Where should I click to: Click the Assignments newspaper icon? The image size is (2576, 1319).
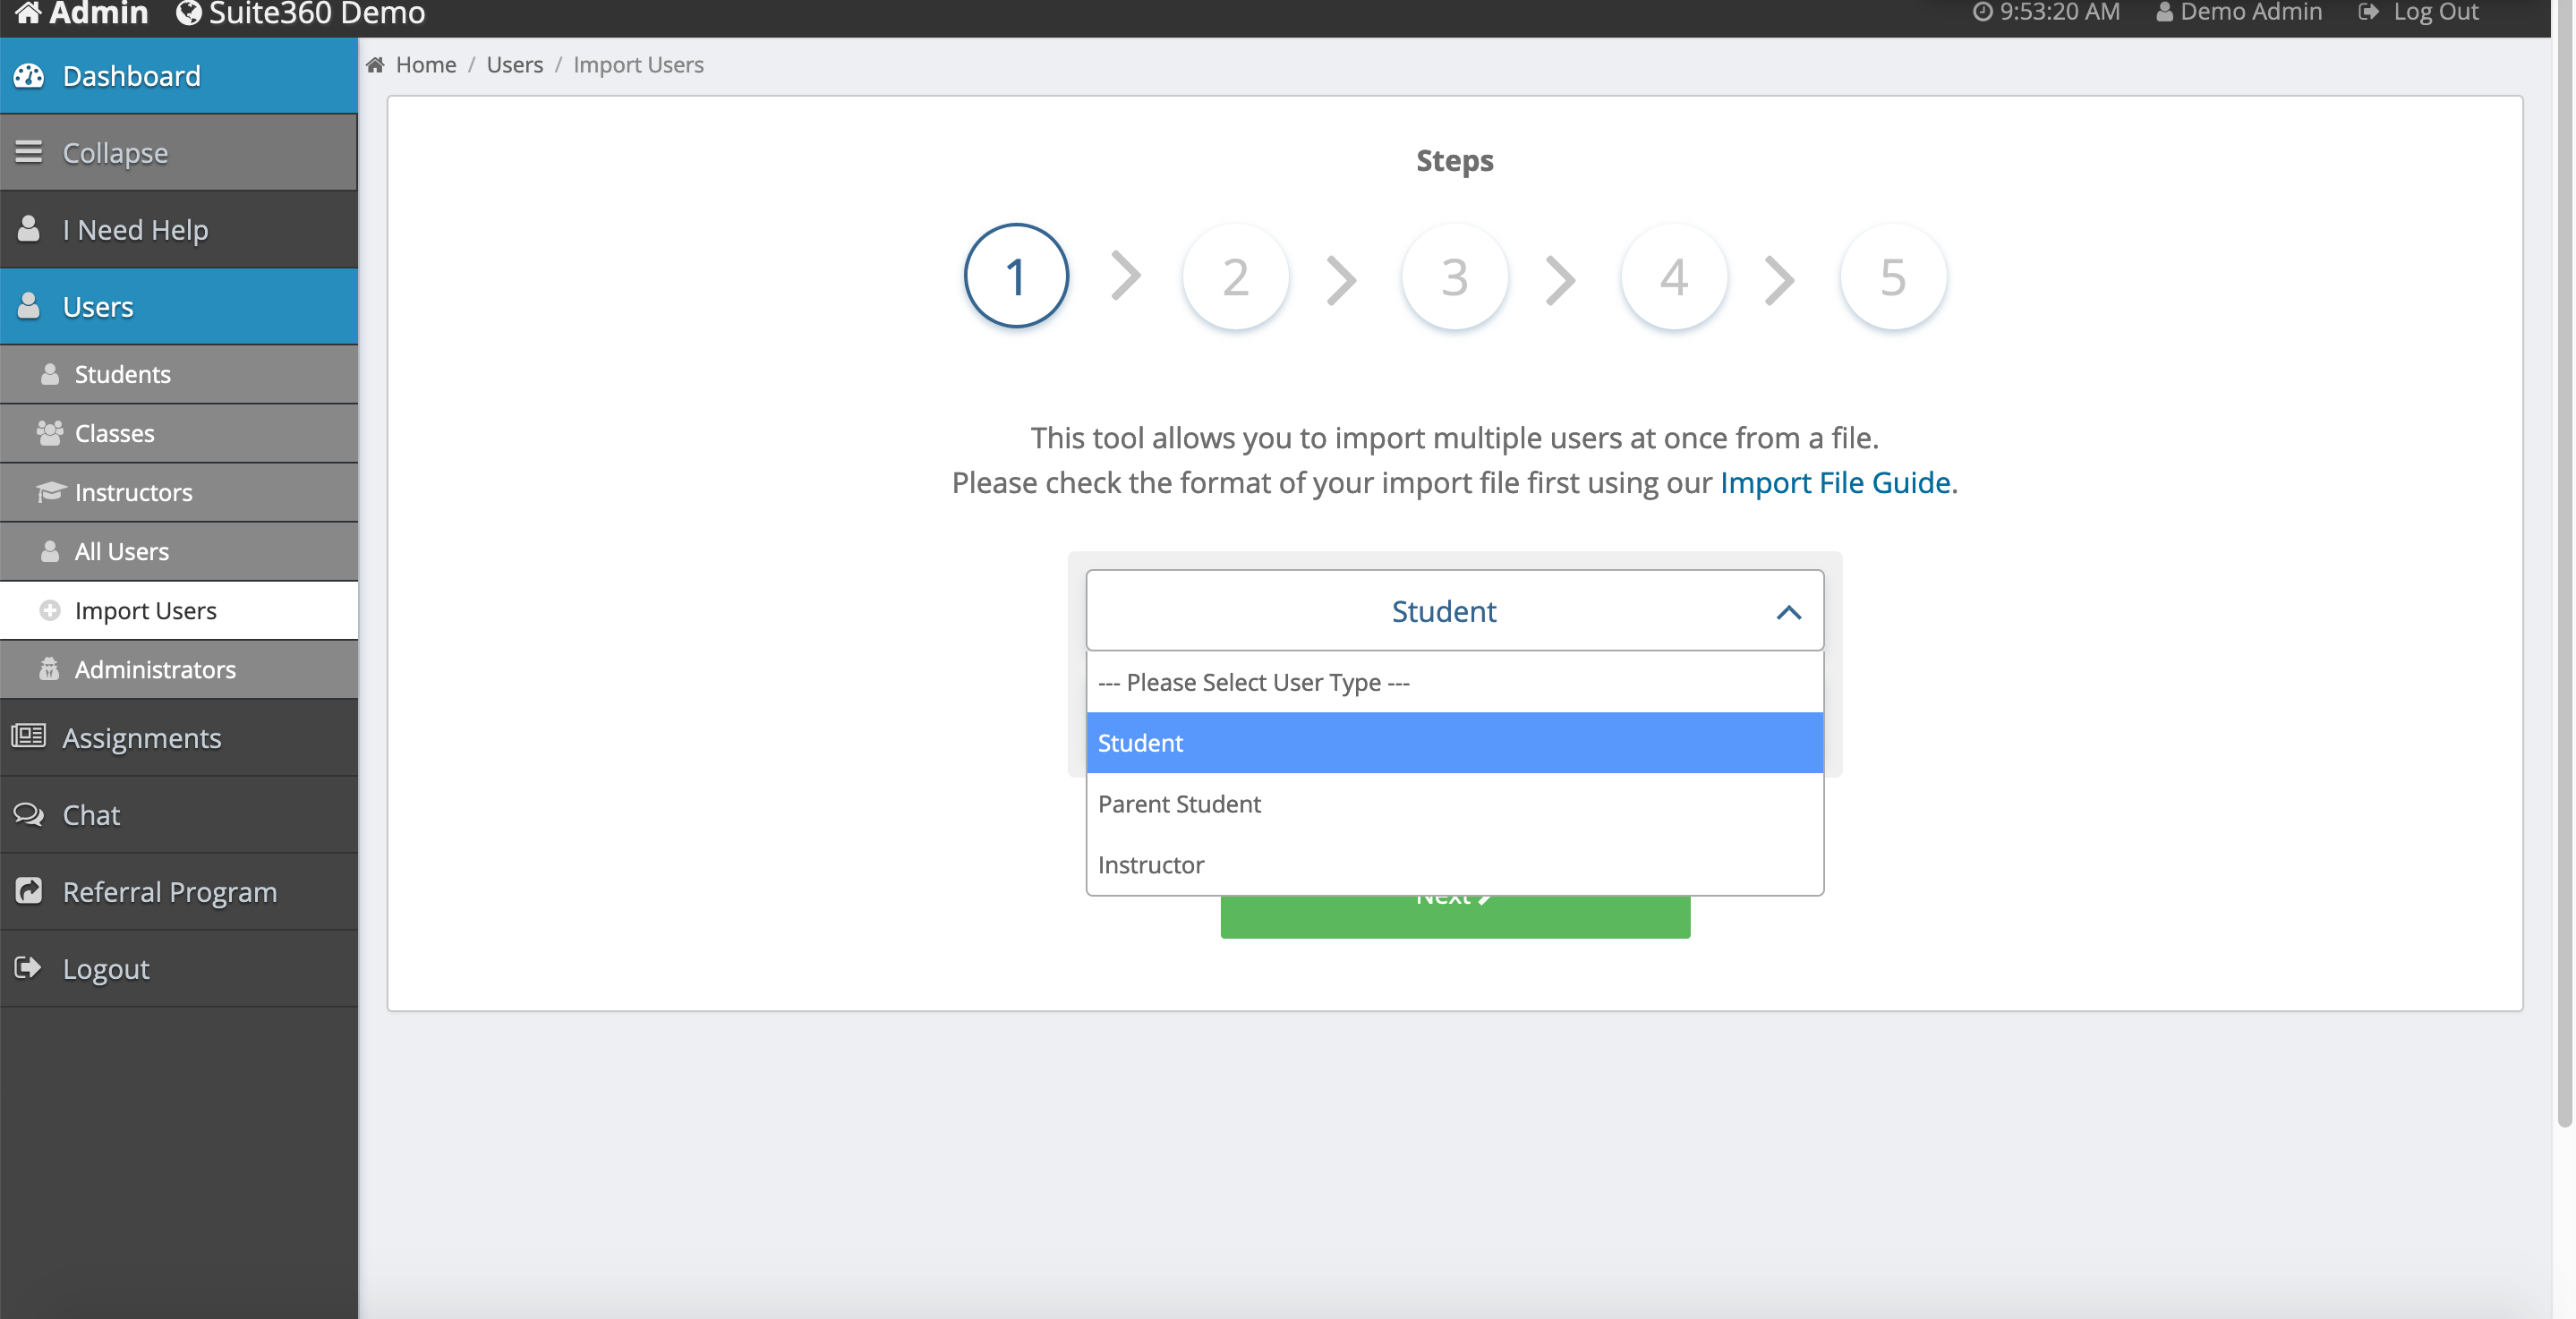(29, 737)
